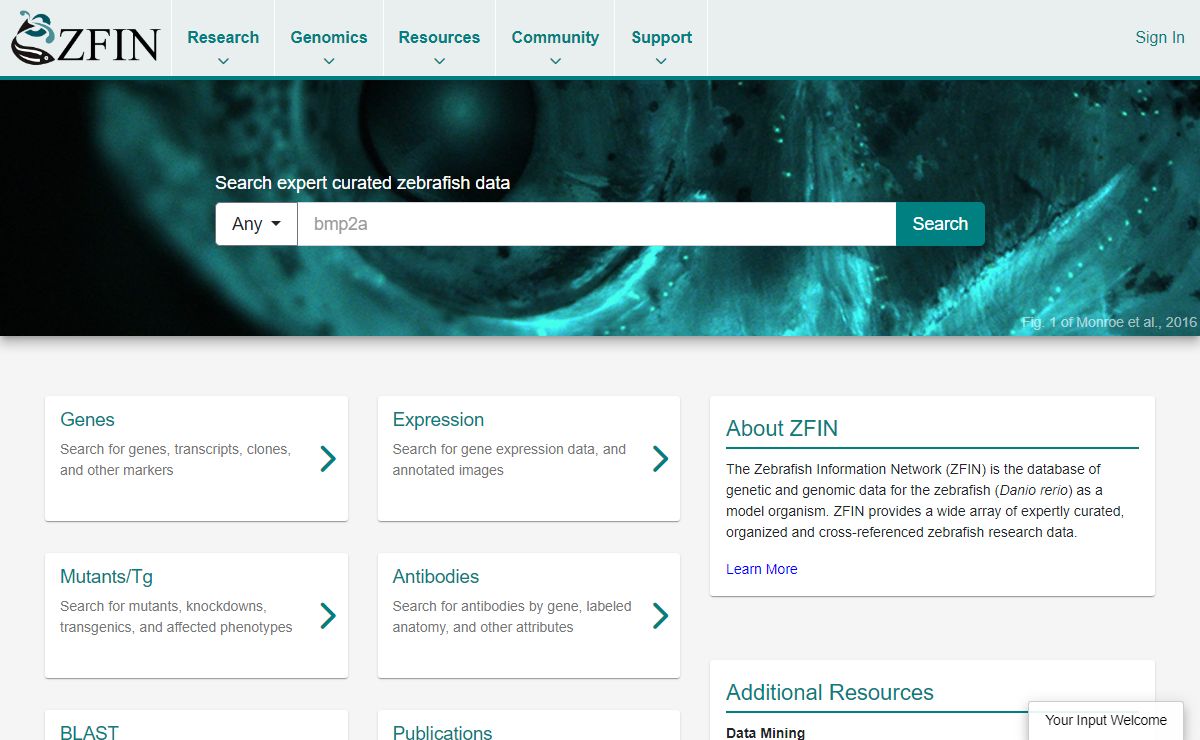Open the Resources menu

coord(439,38)
